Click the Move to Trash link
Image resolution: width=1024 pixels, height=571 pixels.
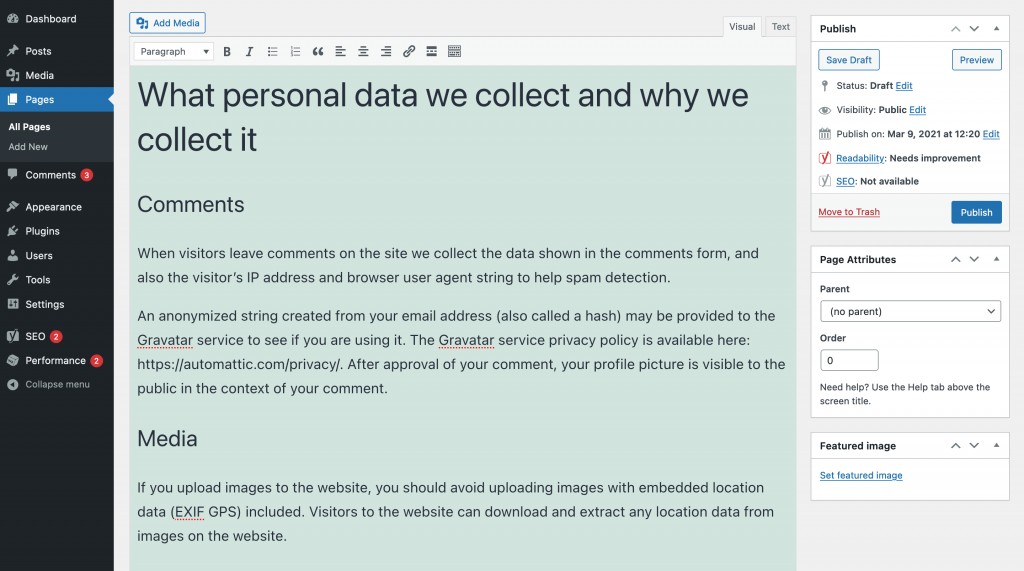(849, 212)
